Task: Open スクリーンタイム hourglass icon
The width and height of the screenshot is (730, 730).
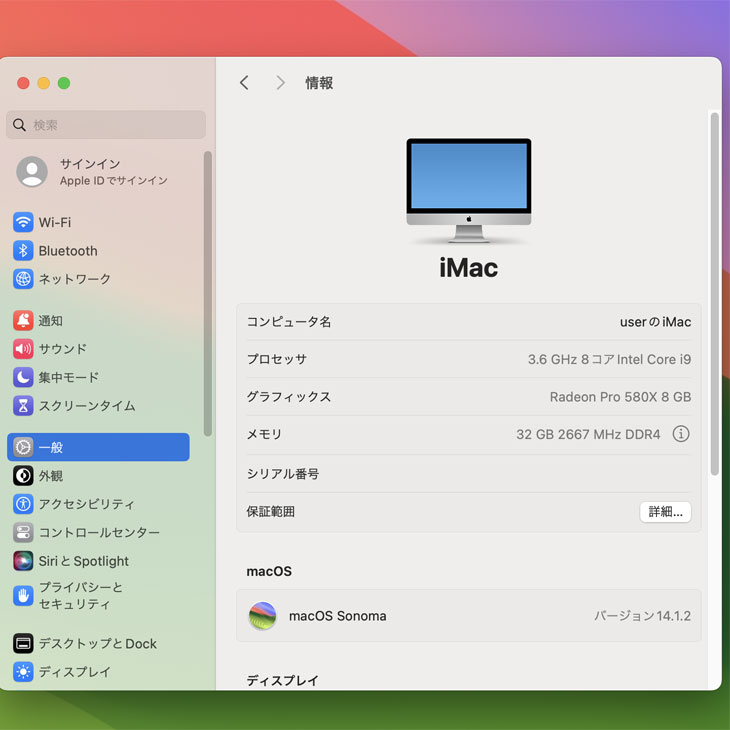Action: point(23,406)
